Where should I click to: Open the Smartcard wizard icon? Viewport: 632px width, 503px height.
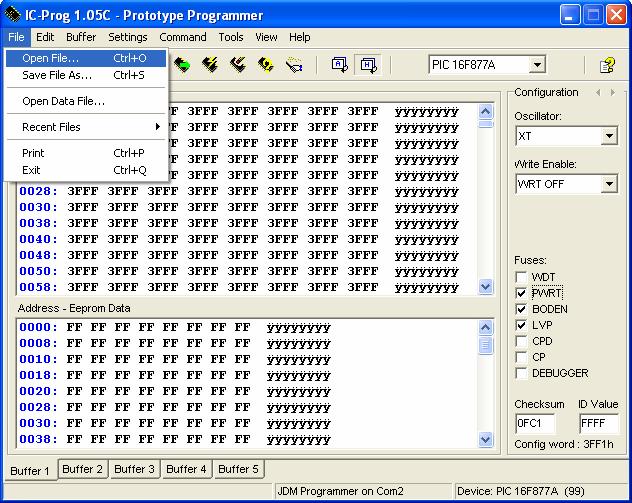click(294, 64)
